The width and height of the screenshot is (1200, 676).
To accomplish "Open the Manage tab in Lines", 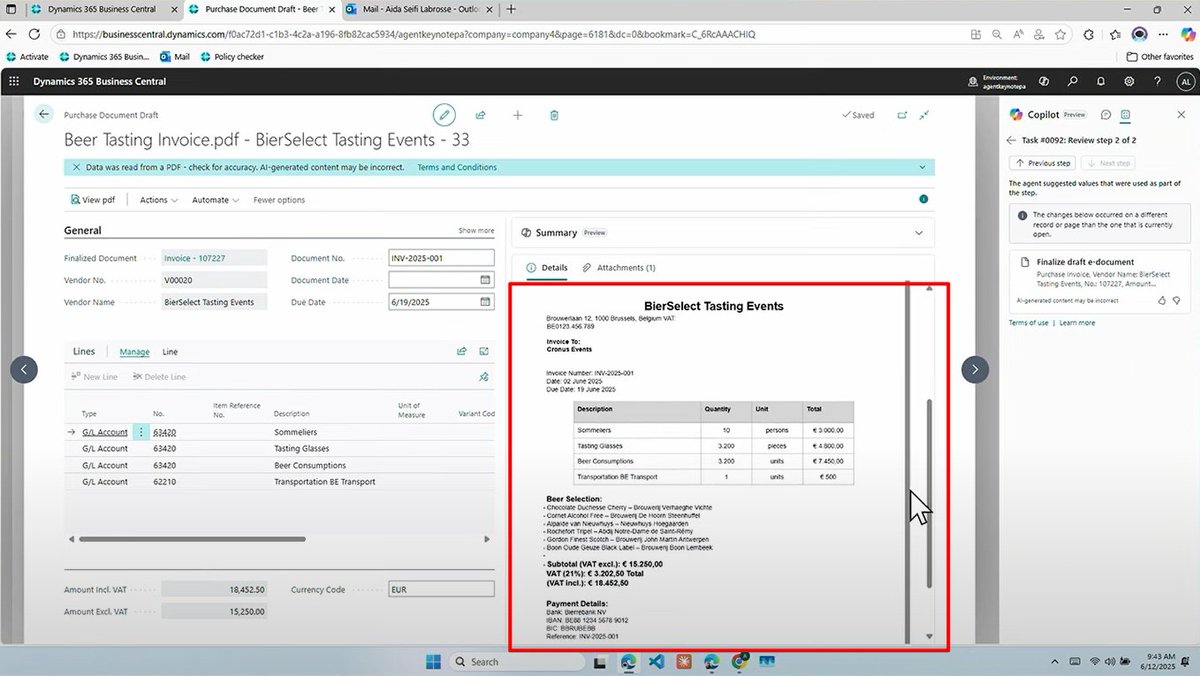I will pos(134,352).
